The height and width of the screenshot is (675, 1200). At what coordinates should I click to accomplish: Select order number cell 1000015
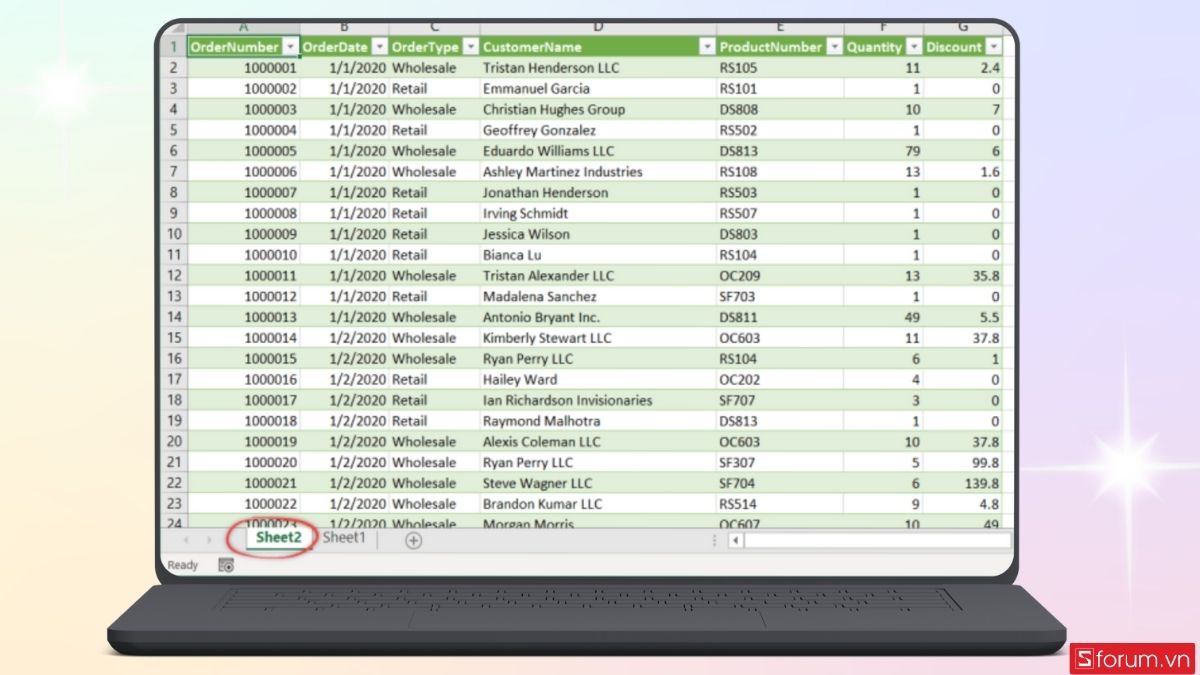(243, 358)
